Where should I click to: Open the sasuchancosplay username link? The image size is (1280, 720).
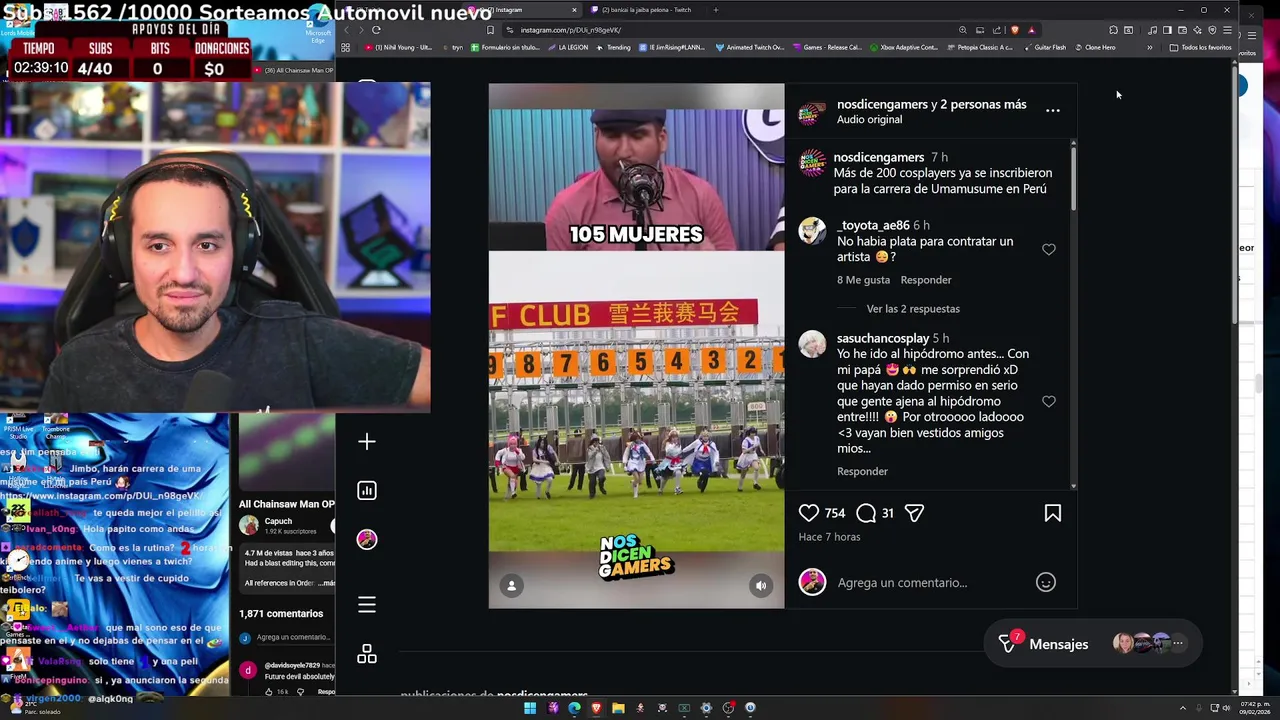[x=883, y=338]
